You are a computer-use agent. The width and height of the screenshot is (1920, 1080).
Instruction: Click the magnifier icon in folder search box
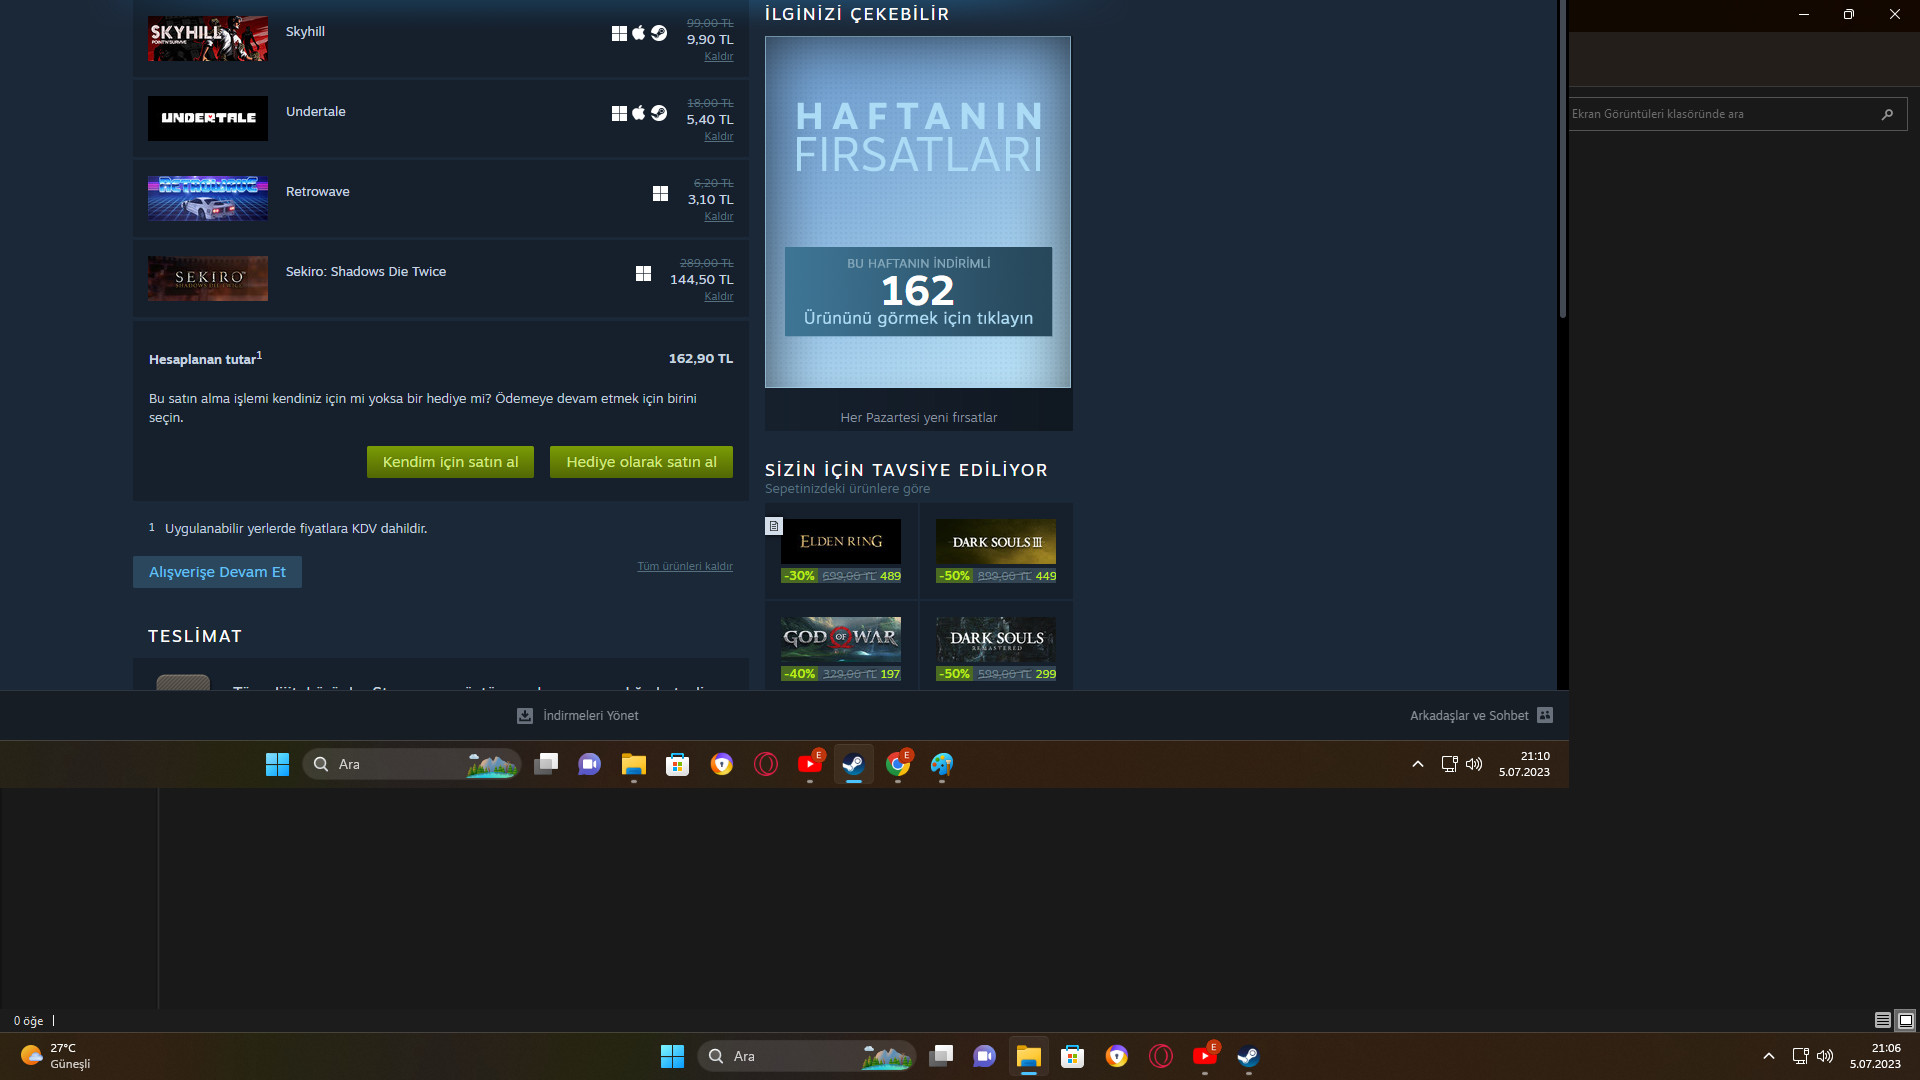1887,114
